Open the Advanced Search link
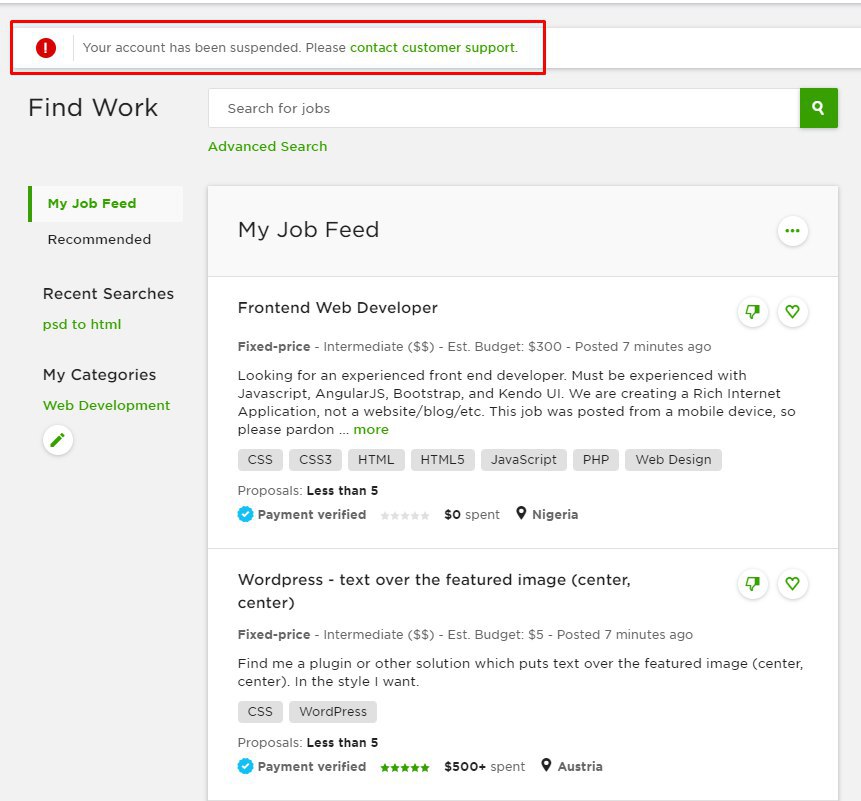The height and width of the screenshot is (801, 861). click(x=267, y=146)
